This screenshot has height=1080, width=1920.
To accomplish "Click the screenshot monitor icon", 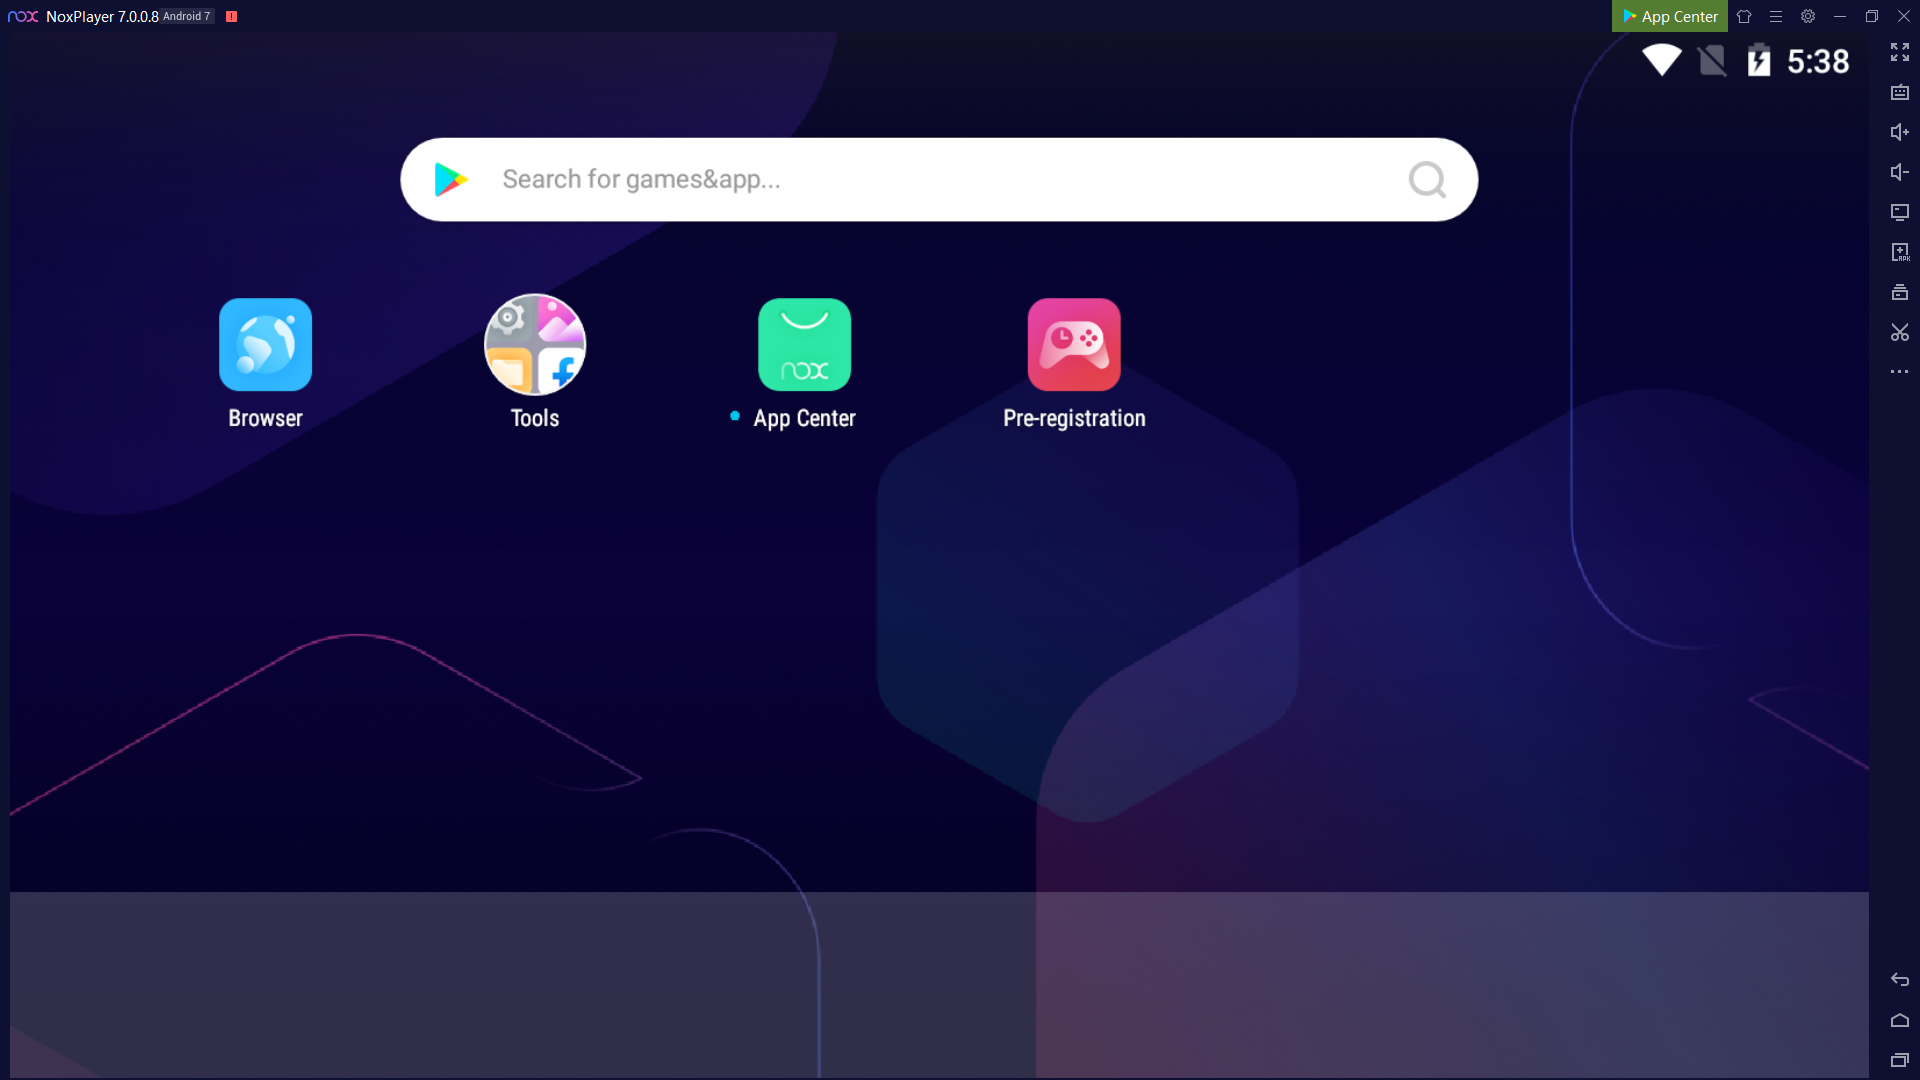I will point(1899,212).
